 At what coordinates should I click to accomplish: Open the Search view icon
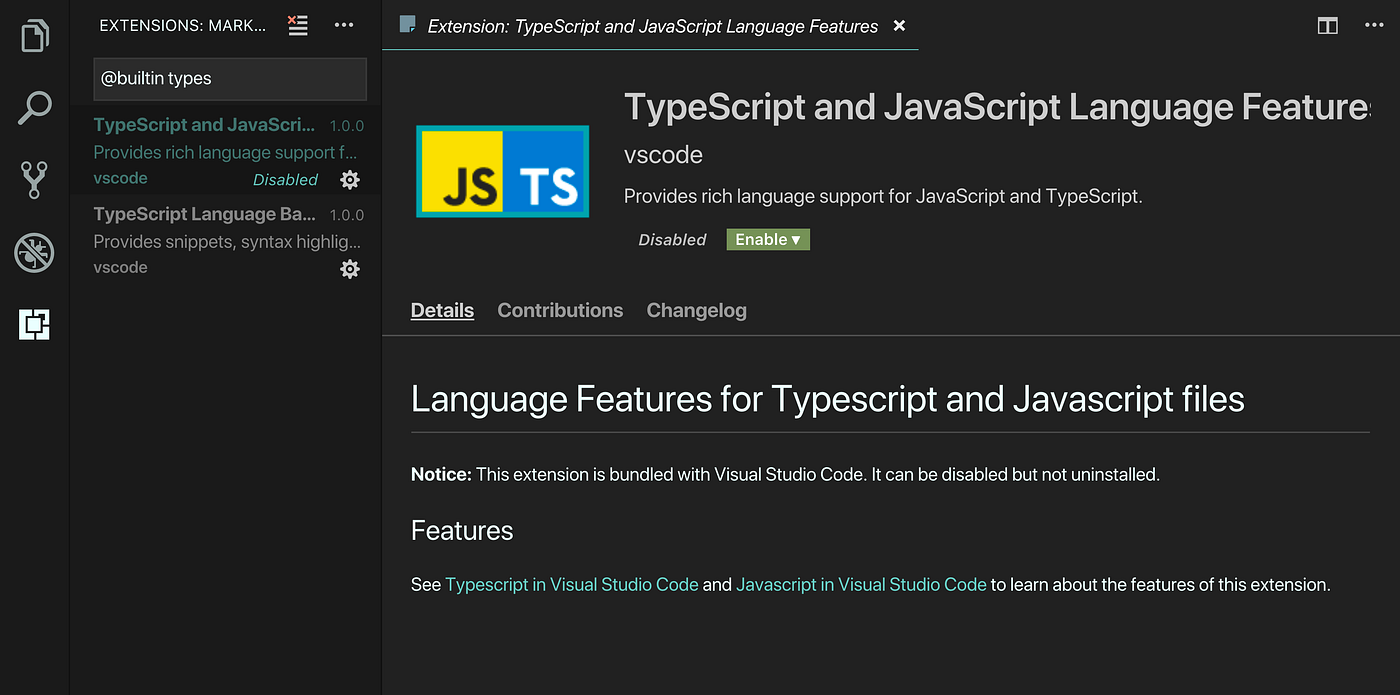tap(34, 107)
